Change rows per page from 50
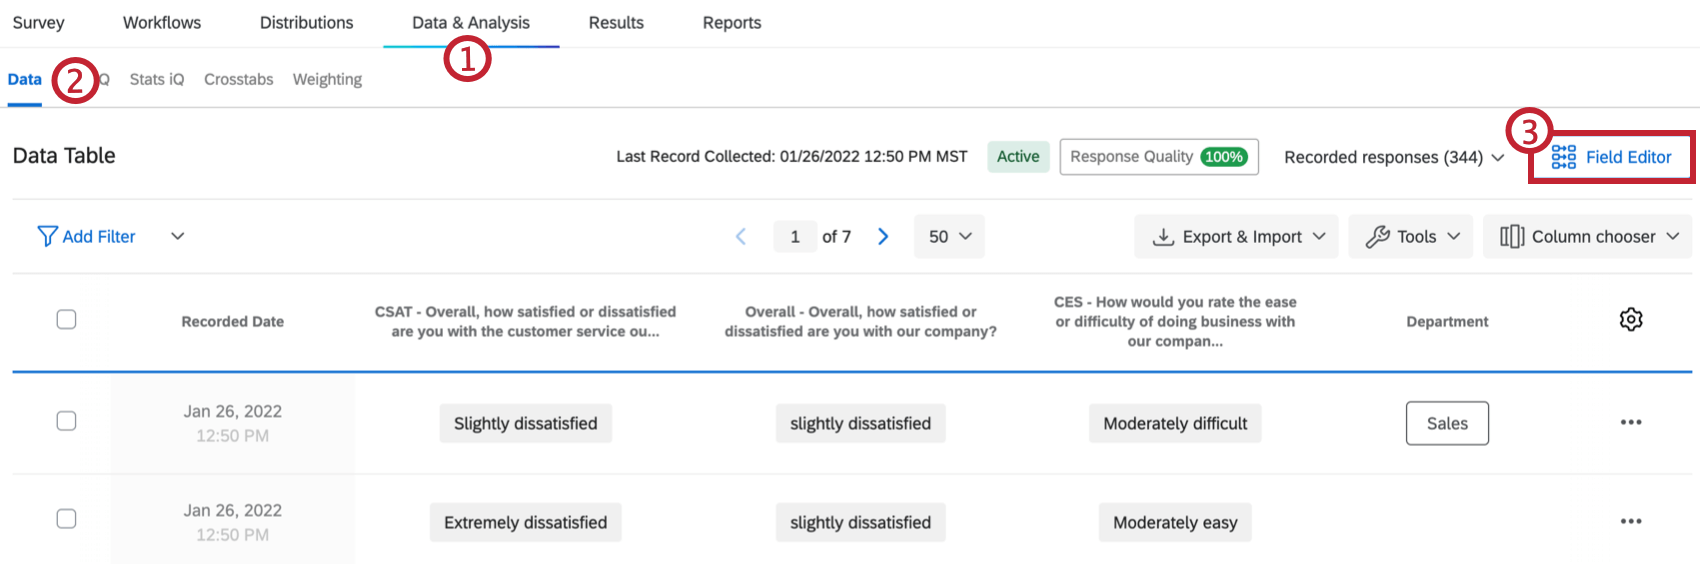This screenshot has height=564, width=1700. point(949,237)
